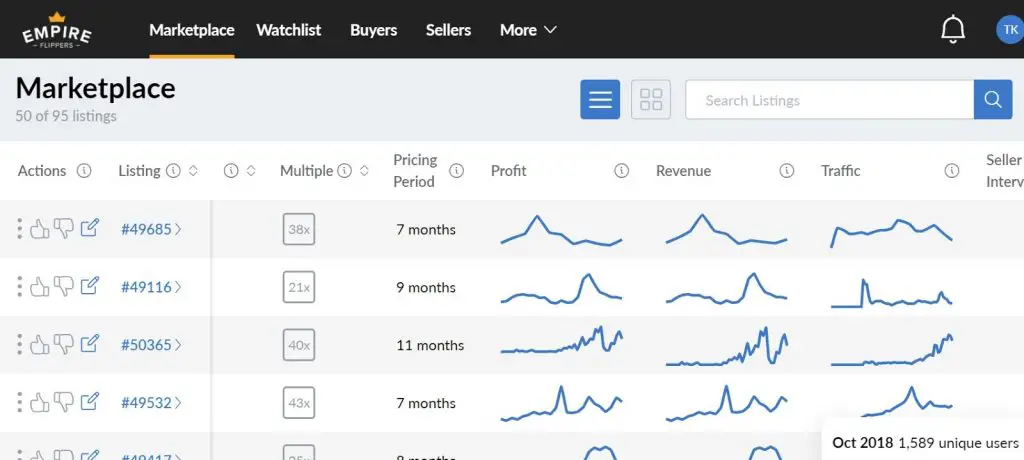
Task: Click profit sparkline for listing #49685
Action: (x=562, y=230)
